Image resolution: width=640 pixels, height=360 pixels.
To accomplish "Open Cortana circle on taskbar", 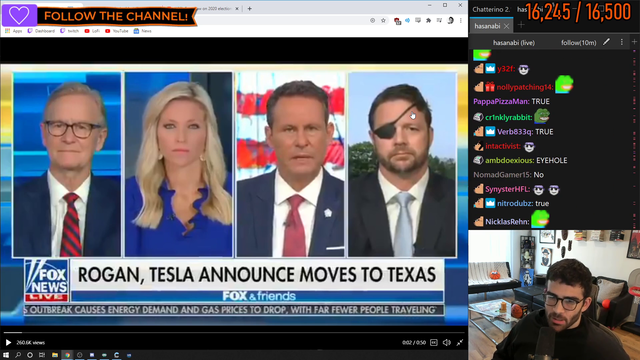I will click(30, 355).
